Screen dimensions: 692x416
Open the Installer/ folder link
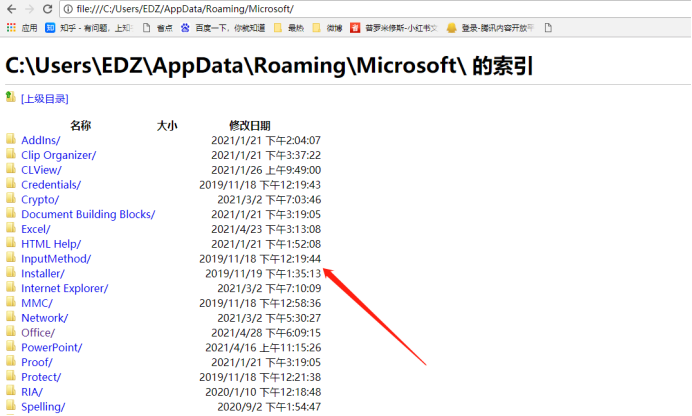pyautogui.click(x=43, y=274)
